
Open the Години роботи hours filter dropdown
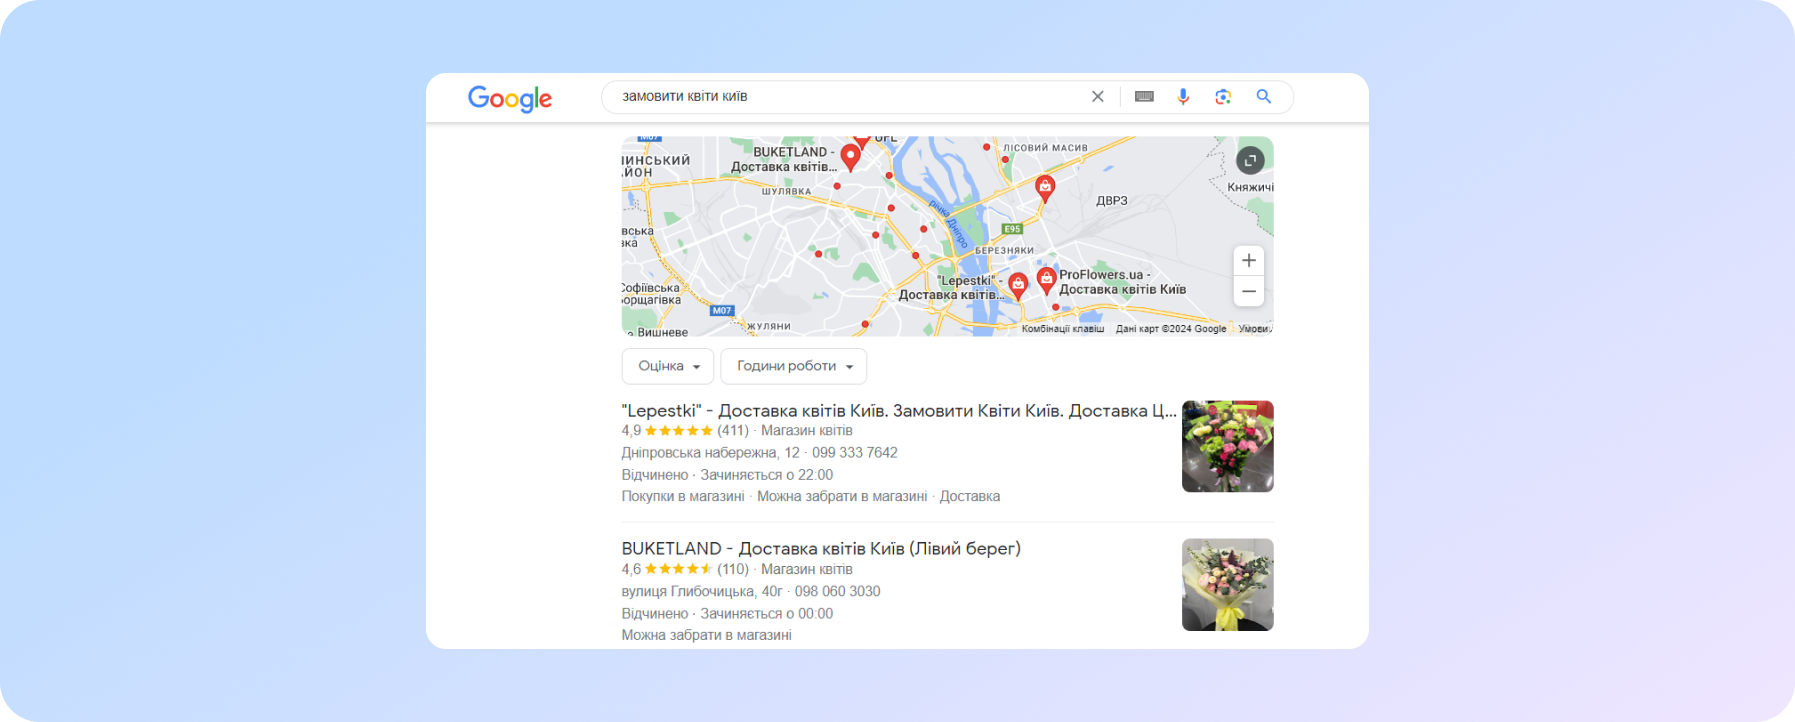point(794,366)
